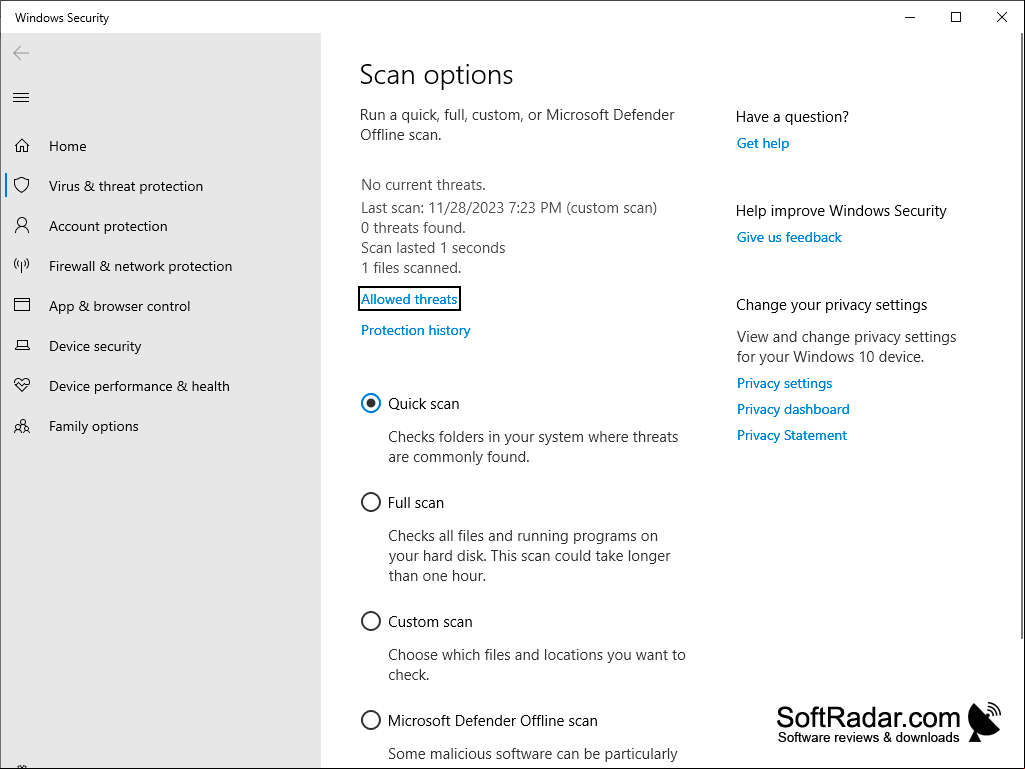Image resolution: width=1025 pixels, height=769 pixels.
Task: Click the Home house icon
Action: click(x=22, y=146)
